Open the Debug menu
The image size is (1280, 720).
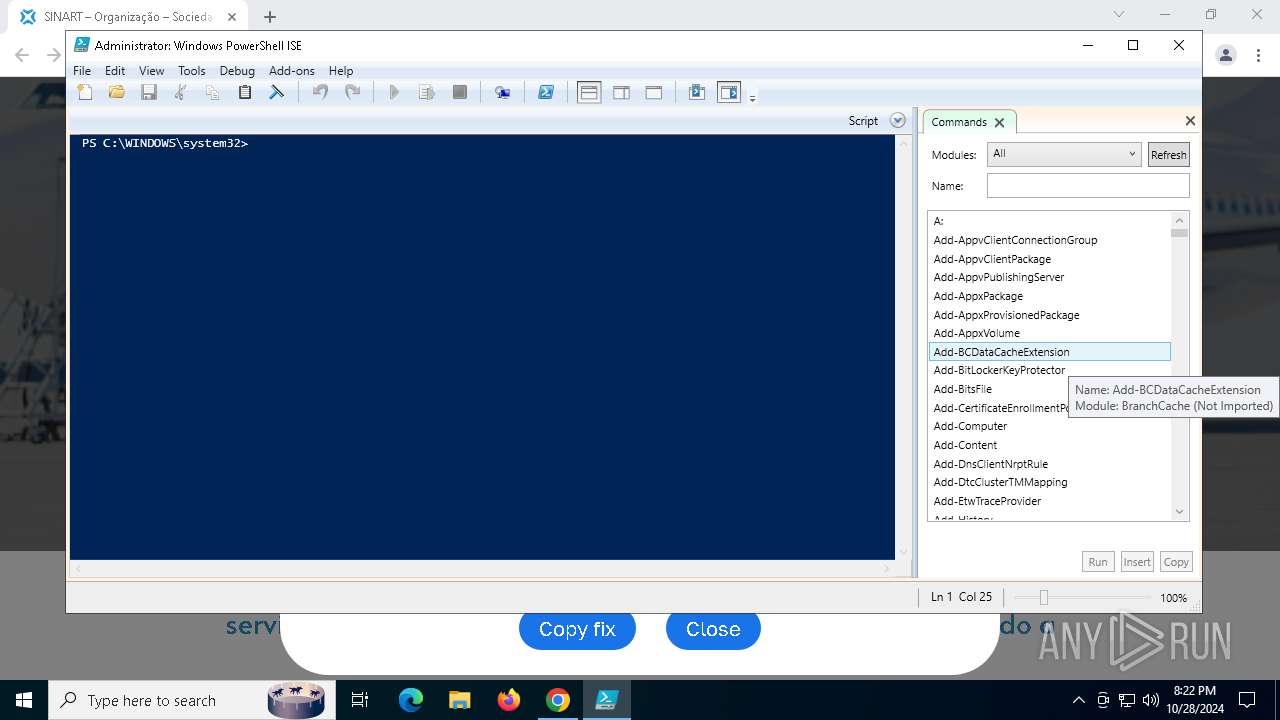pyautogui.click(x=237, y=71)
